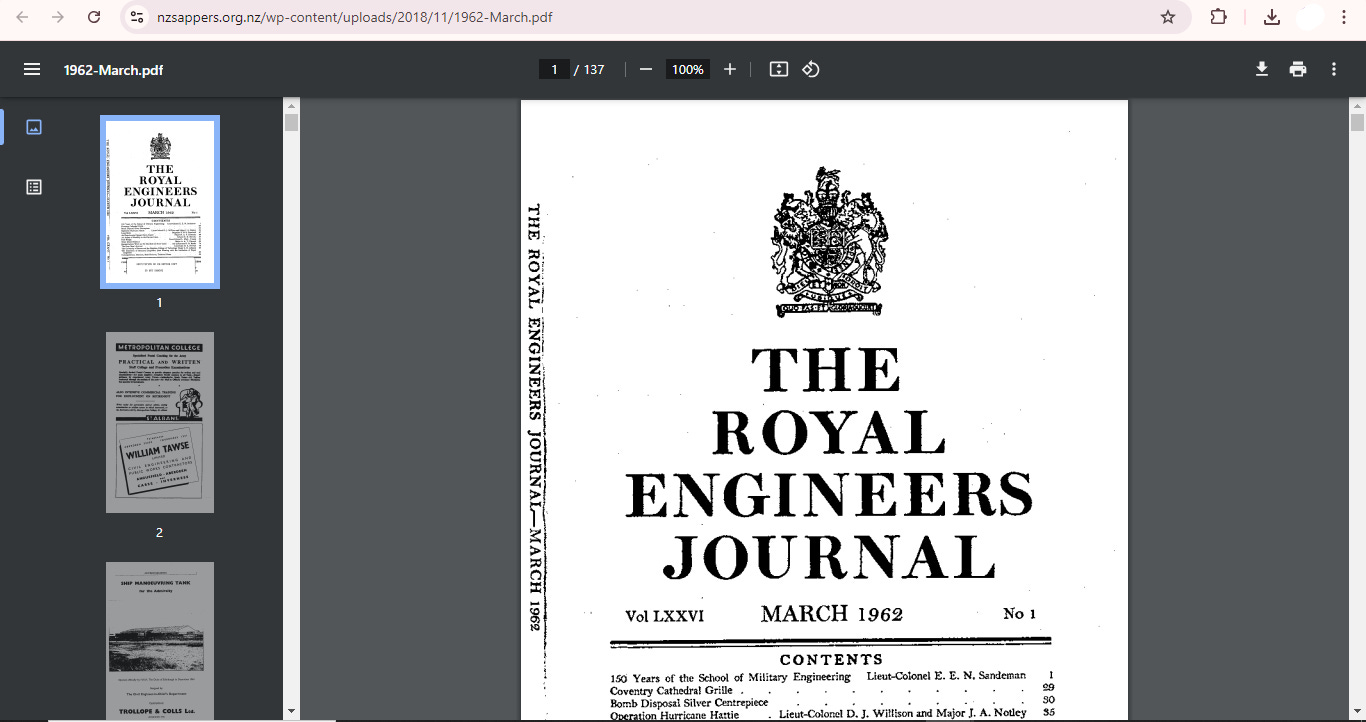This screenshot has height=722, width=1366.
Task: Click the JOURNAL title word
Action: (x=830, y=558)
